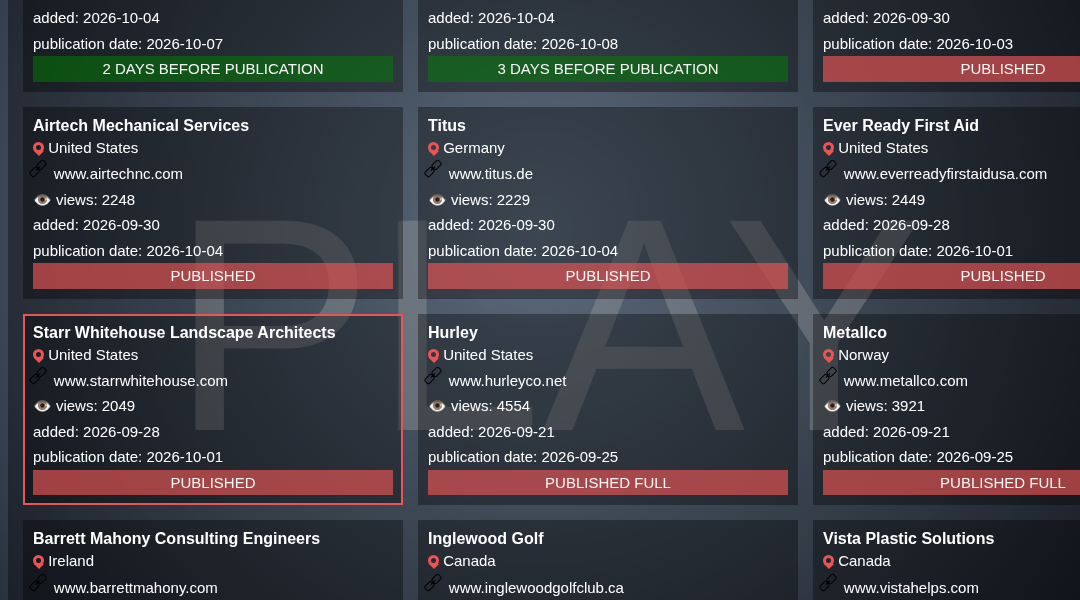1080x600 pixels.
Task: Select the Starr Whitehouse Landscape Architects title
Action: (x=184, y=333)
